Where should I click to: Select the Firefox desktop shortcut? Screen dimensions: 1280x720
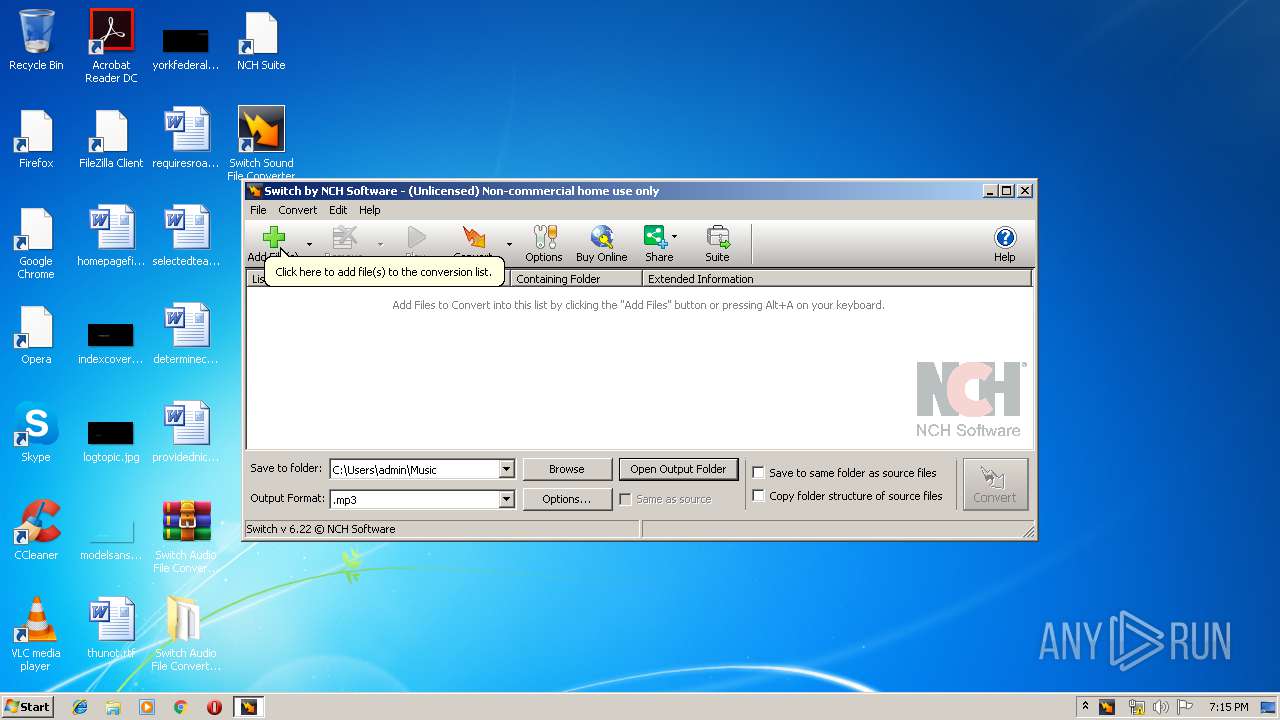click(36, 138)
